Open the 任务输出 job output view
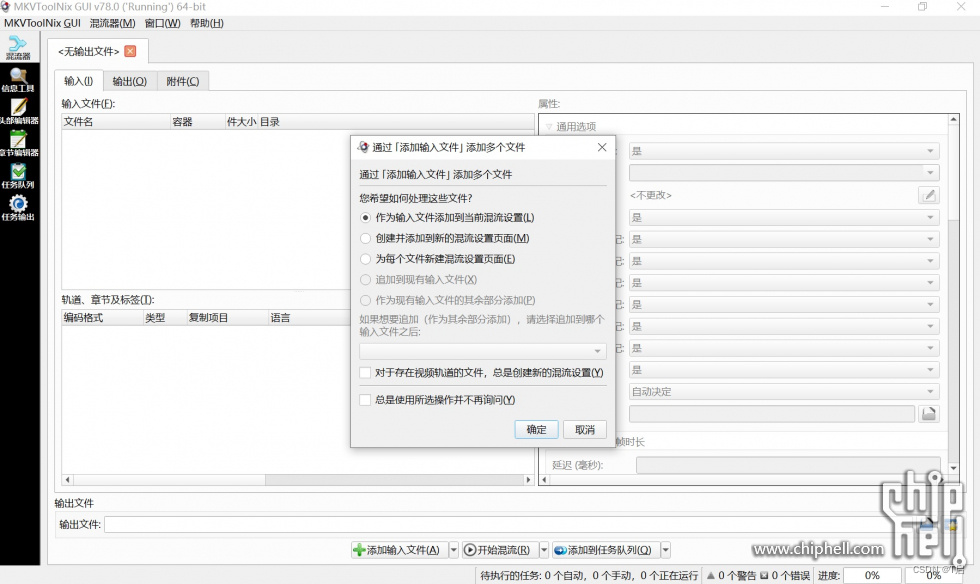The image size is (980, 584). (x=18, y=208)
